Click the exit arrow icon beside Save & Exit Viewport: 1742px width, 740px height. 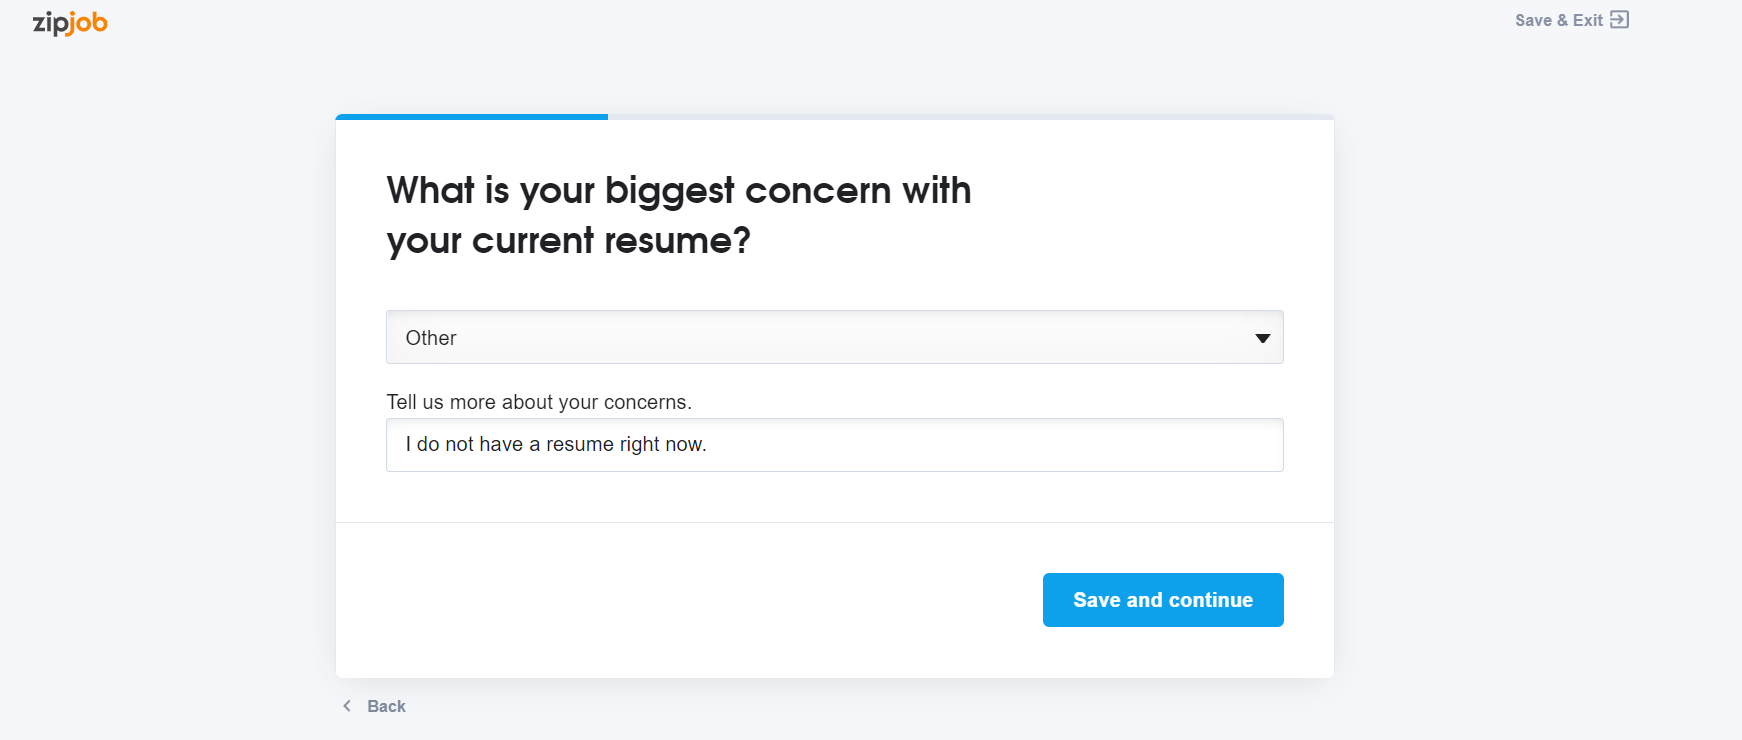tap(1619, 20)
